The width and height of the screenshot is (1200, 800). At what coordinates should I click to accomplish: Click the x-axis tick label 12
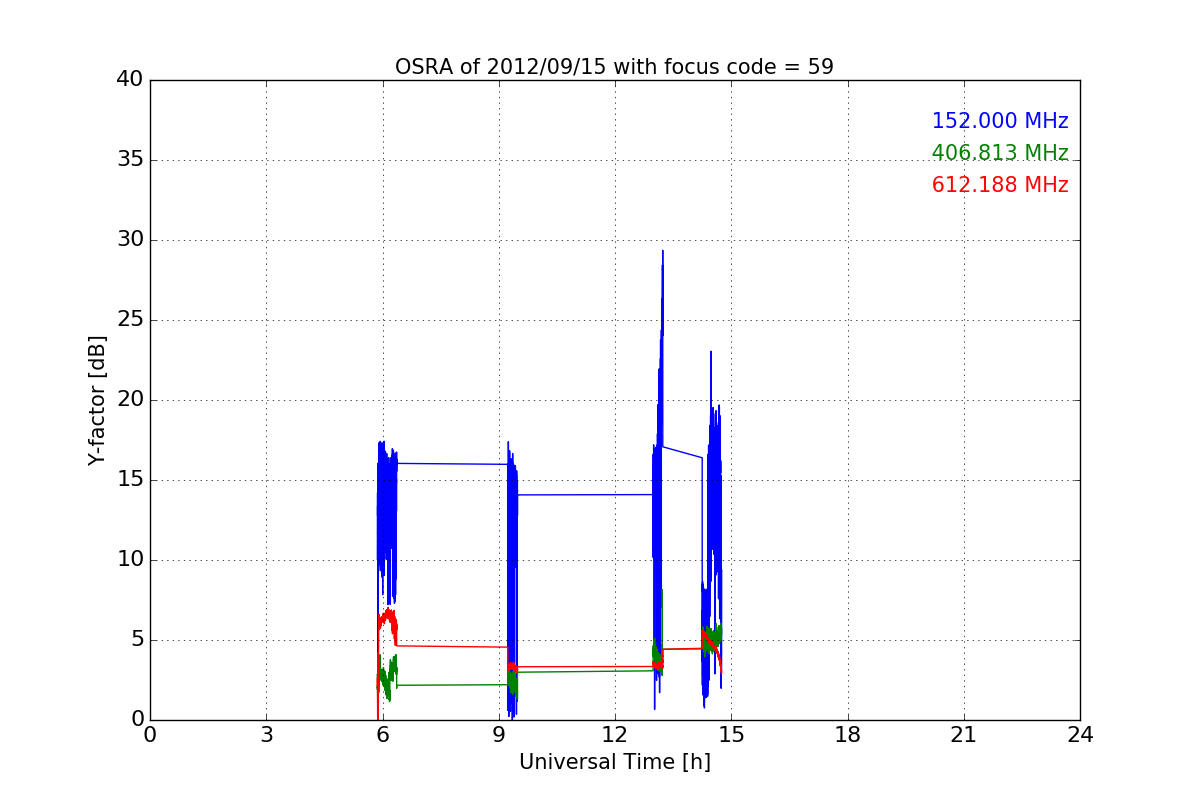pos(614,735)
